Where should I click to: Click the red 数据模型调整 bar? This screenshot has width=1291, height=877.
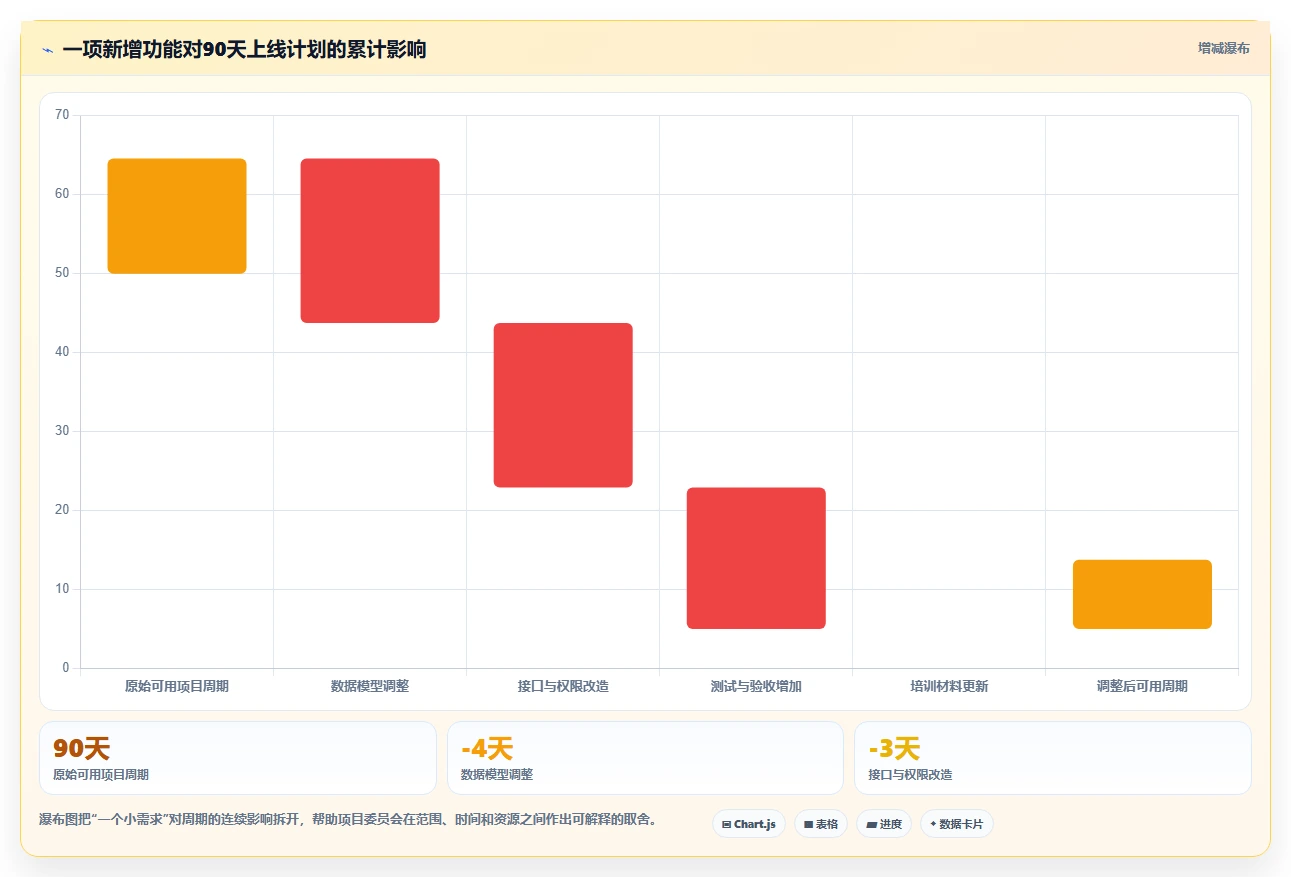pyautogui.click(x=370, y=241)
